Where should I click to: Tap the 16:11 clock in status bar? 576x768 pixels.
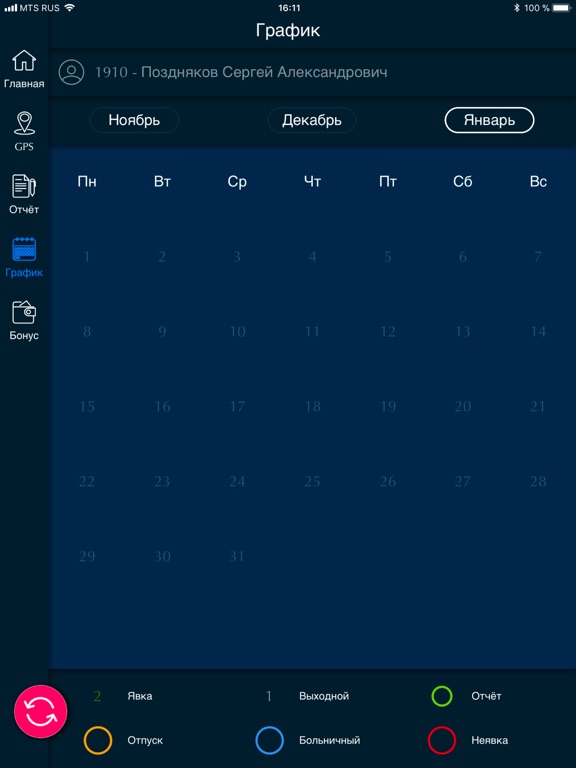[x=289, y=8]
